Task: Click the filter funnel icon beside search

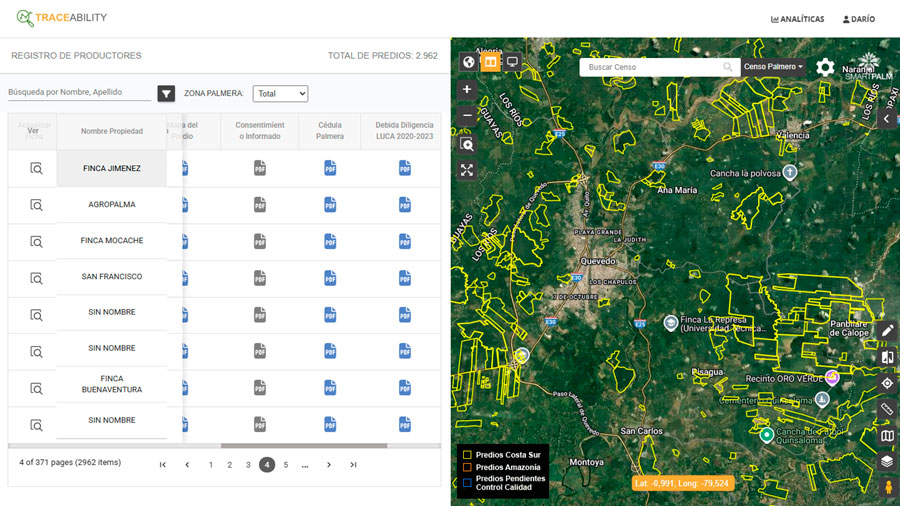Action: click(x=166, y=93)
